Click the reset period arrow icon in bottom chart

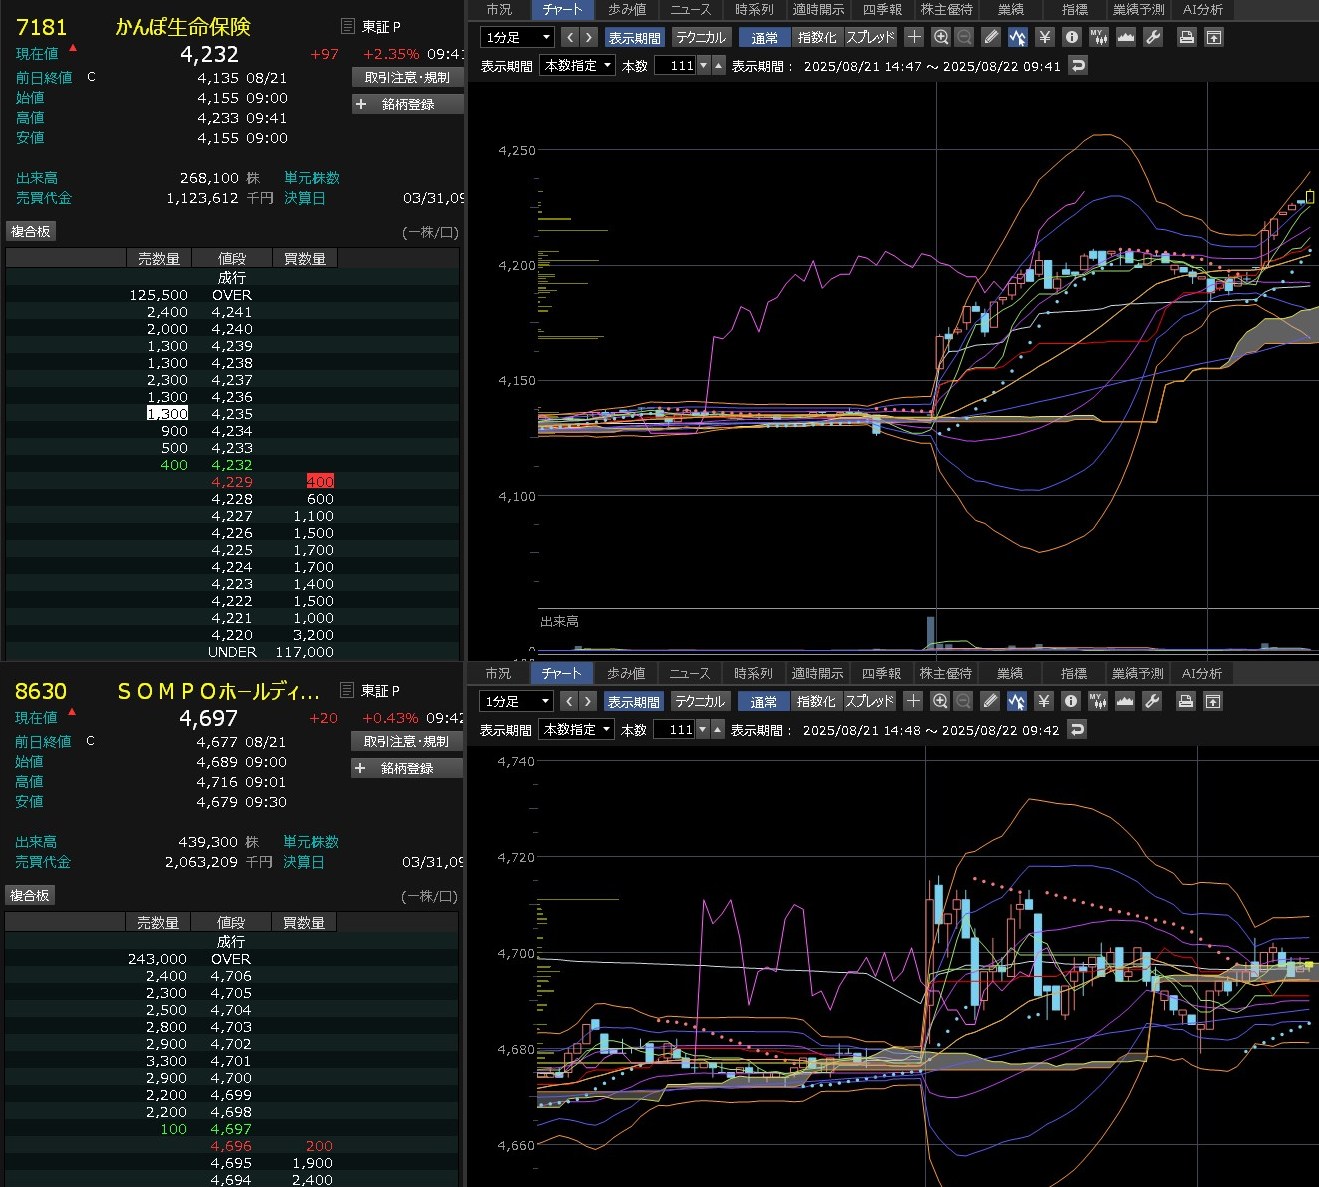1076,730
